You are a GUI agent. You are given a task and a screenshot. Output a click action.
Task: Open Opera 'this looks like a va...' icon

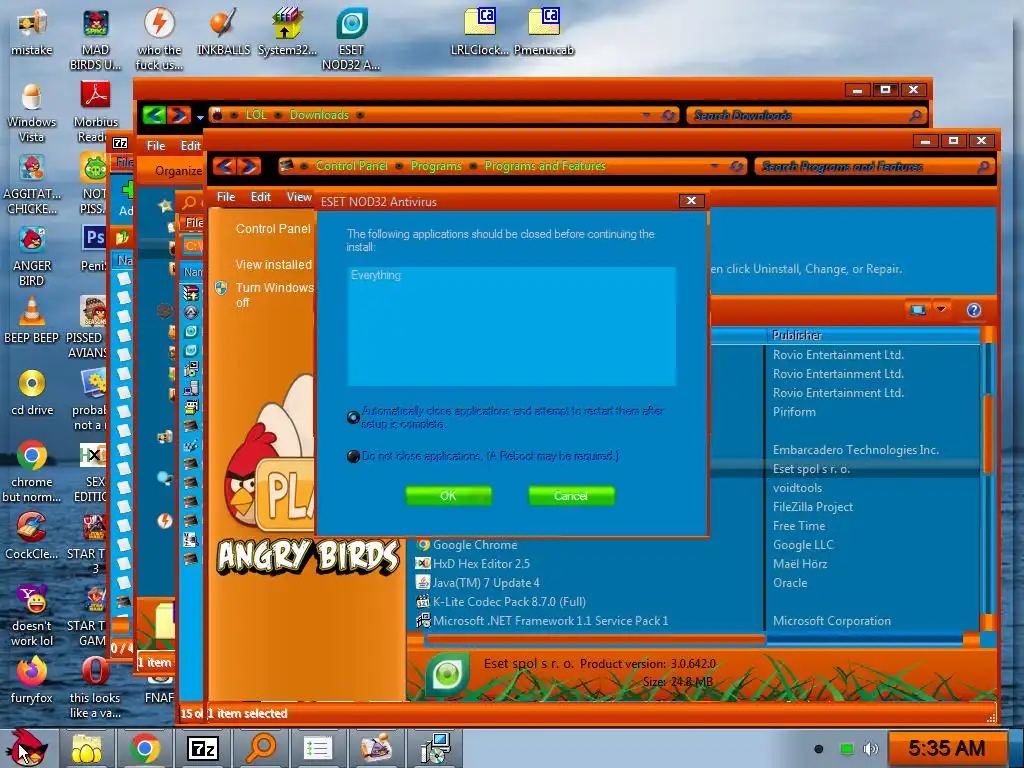[95, 687]
